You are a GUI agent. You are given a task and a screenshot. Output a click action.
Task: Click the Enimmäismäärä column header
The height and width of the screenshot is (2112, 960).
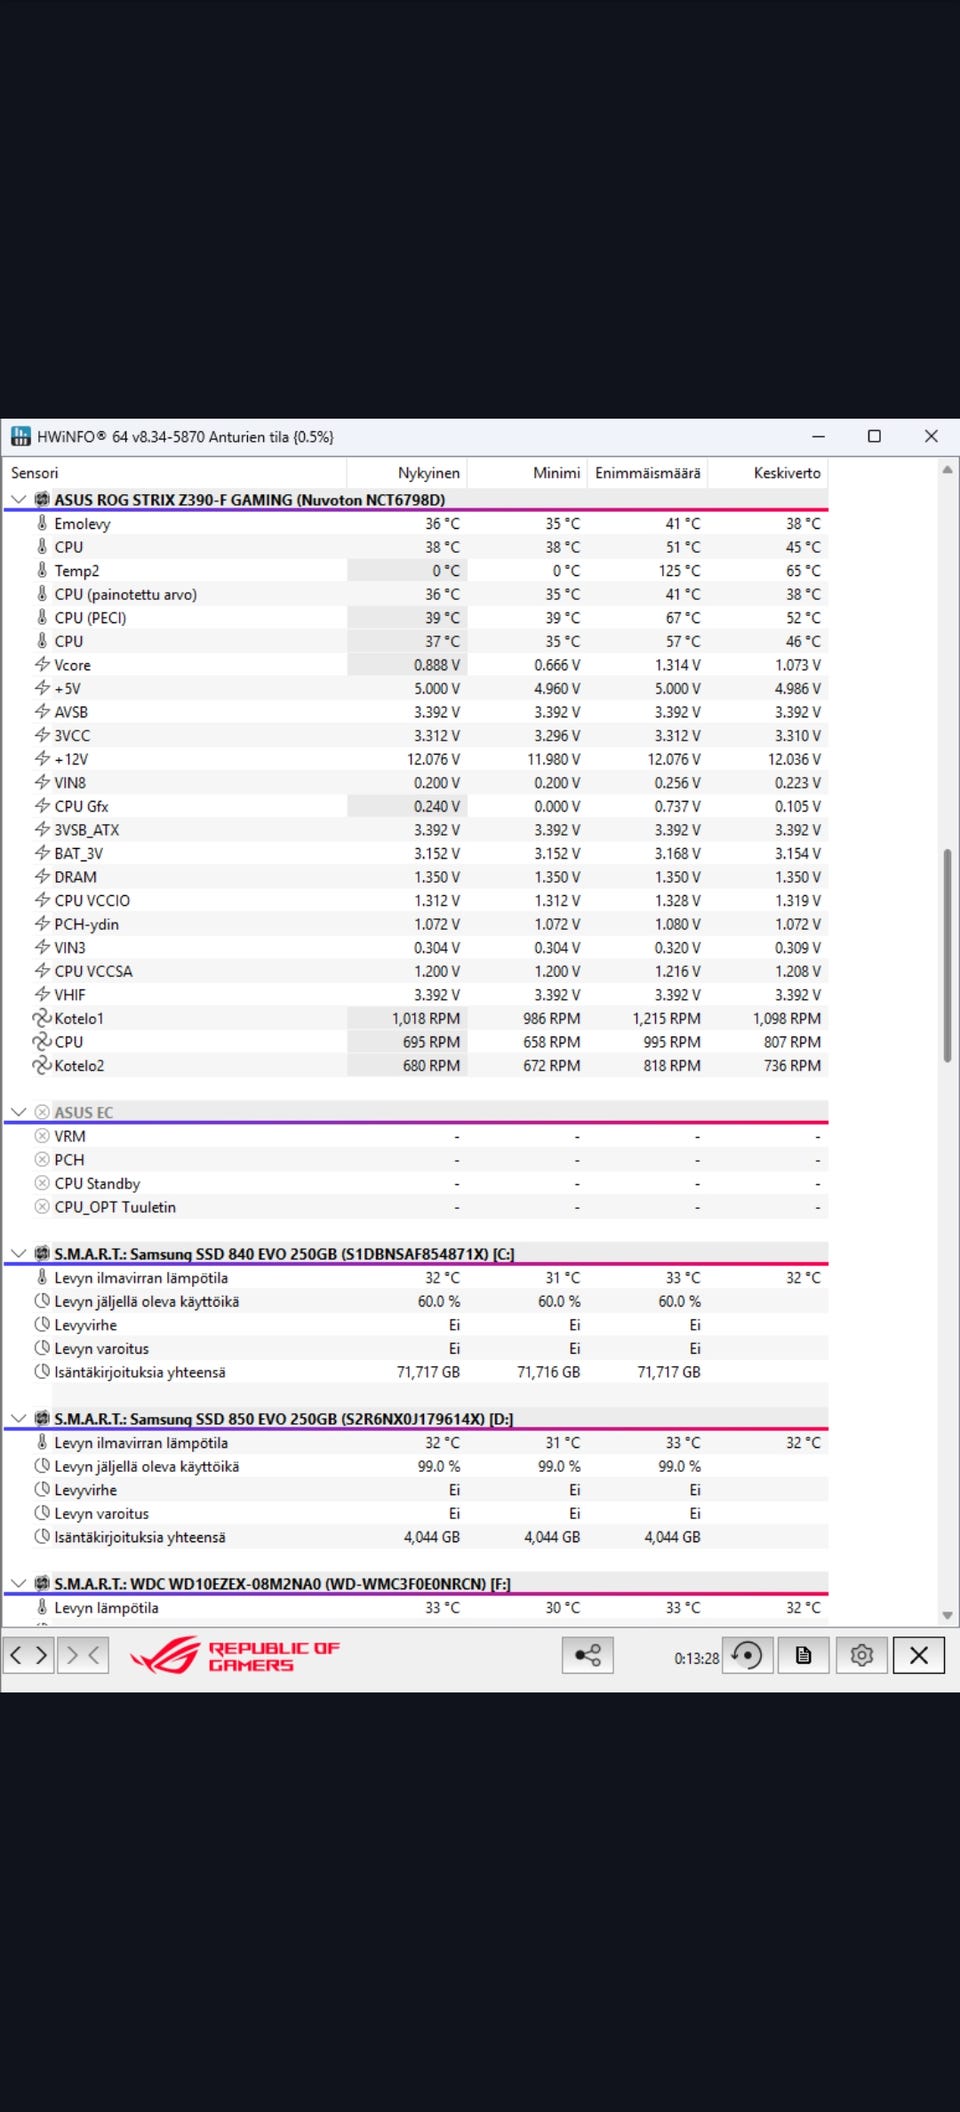tap(648, 473)
